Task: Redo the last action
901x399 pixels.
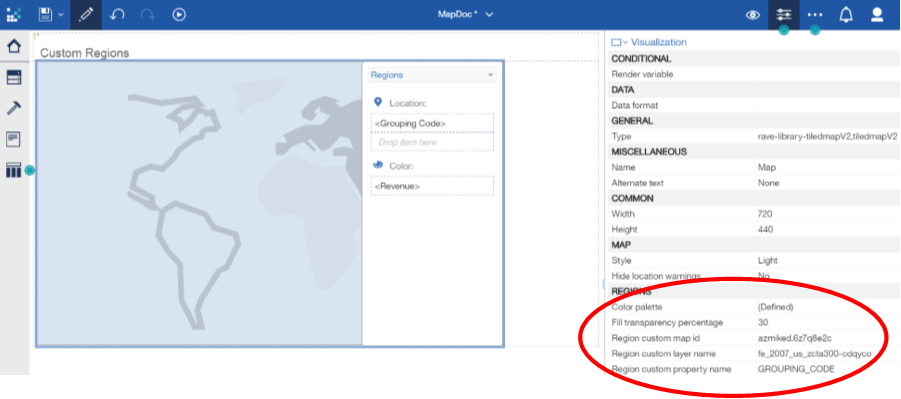Action: pyautogui.click(x=148, y=15)
